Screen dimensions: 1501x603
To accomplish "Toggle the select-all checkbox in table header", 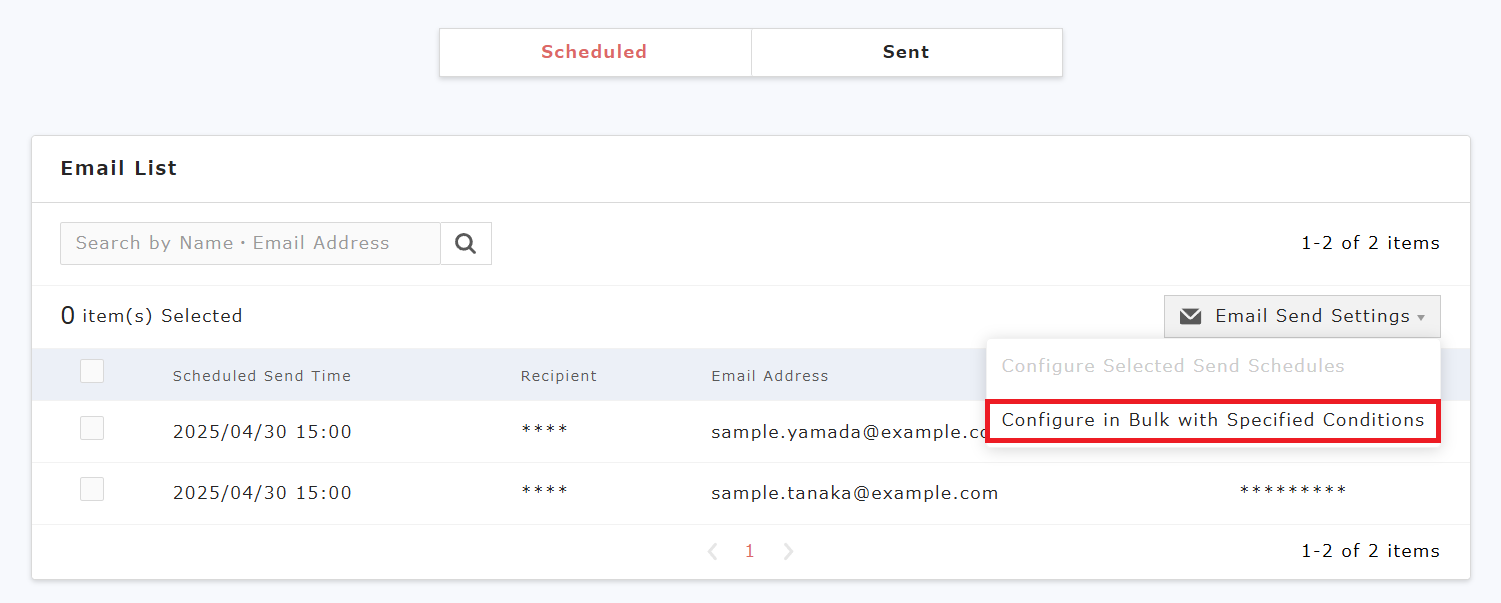I will (x=92, y=371).
